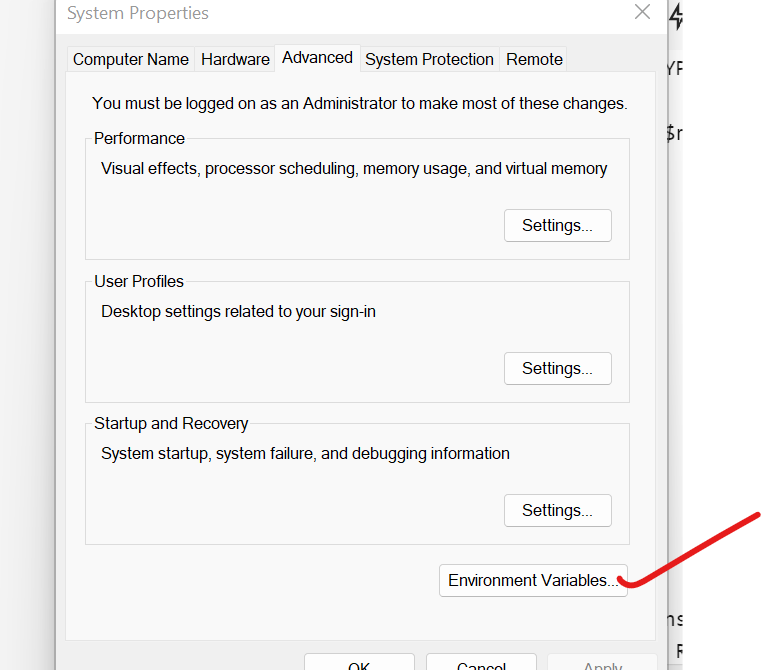Click the System Properties title bar text
The image size is (762, 670).
pos(138,14)
